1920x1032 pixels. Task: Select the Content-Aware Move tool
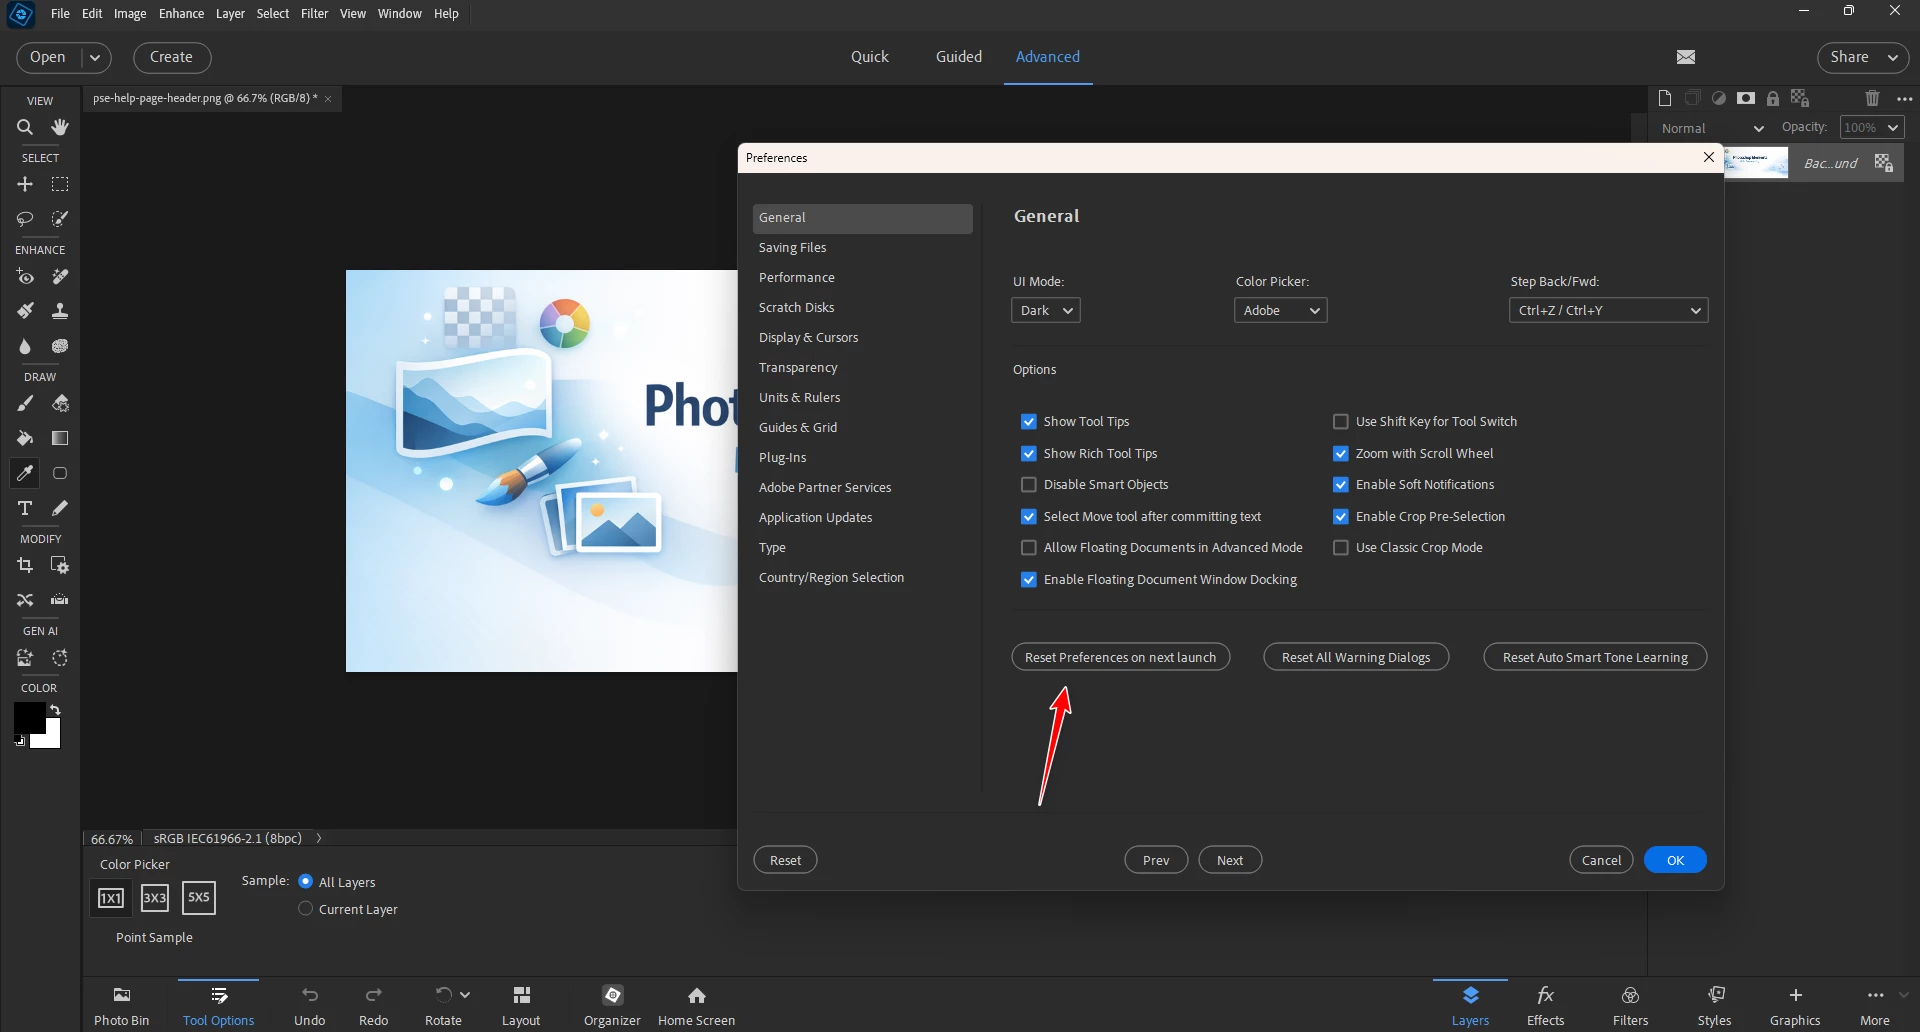(25, 600)
